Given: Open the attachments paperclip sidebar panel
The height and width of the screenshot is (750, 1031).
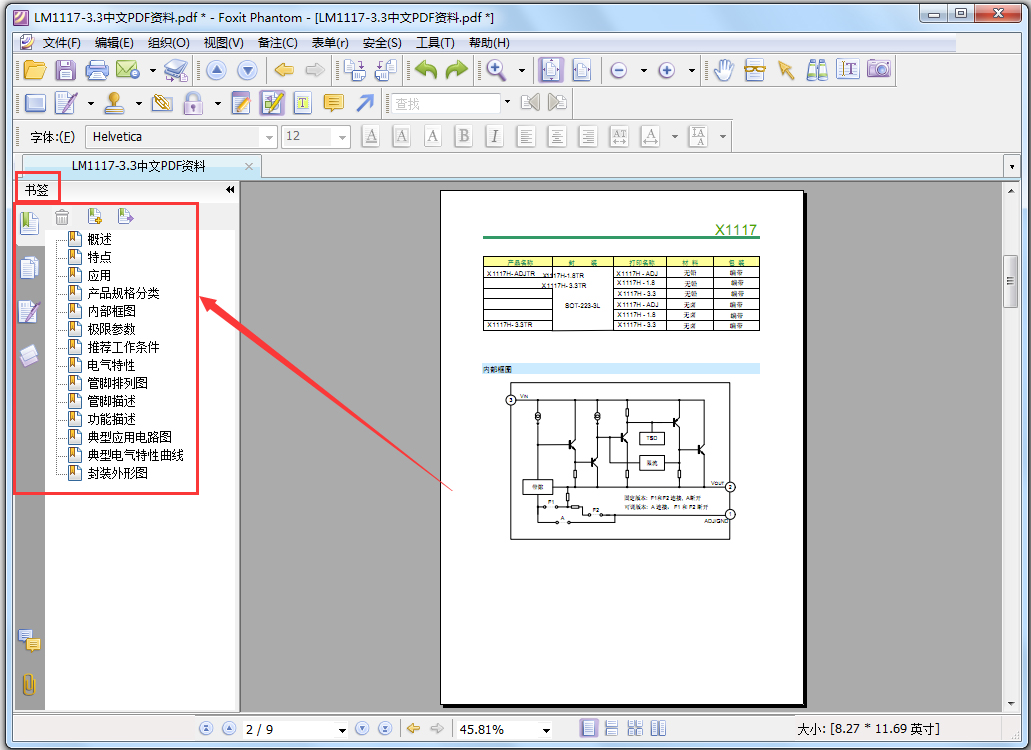Looking at the screenshot, I should pos(28,684).
